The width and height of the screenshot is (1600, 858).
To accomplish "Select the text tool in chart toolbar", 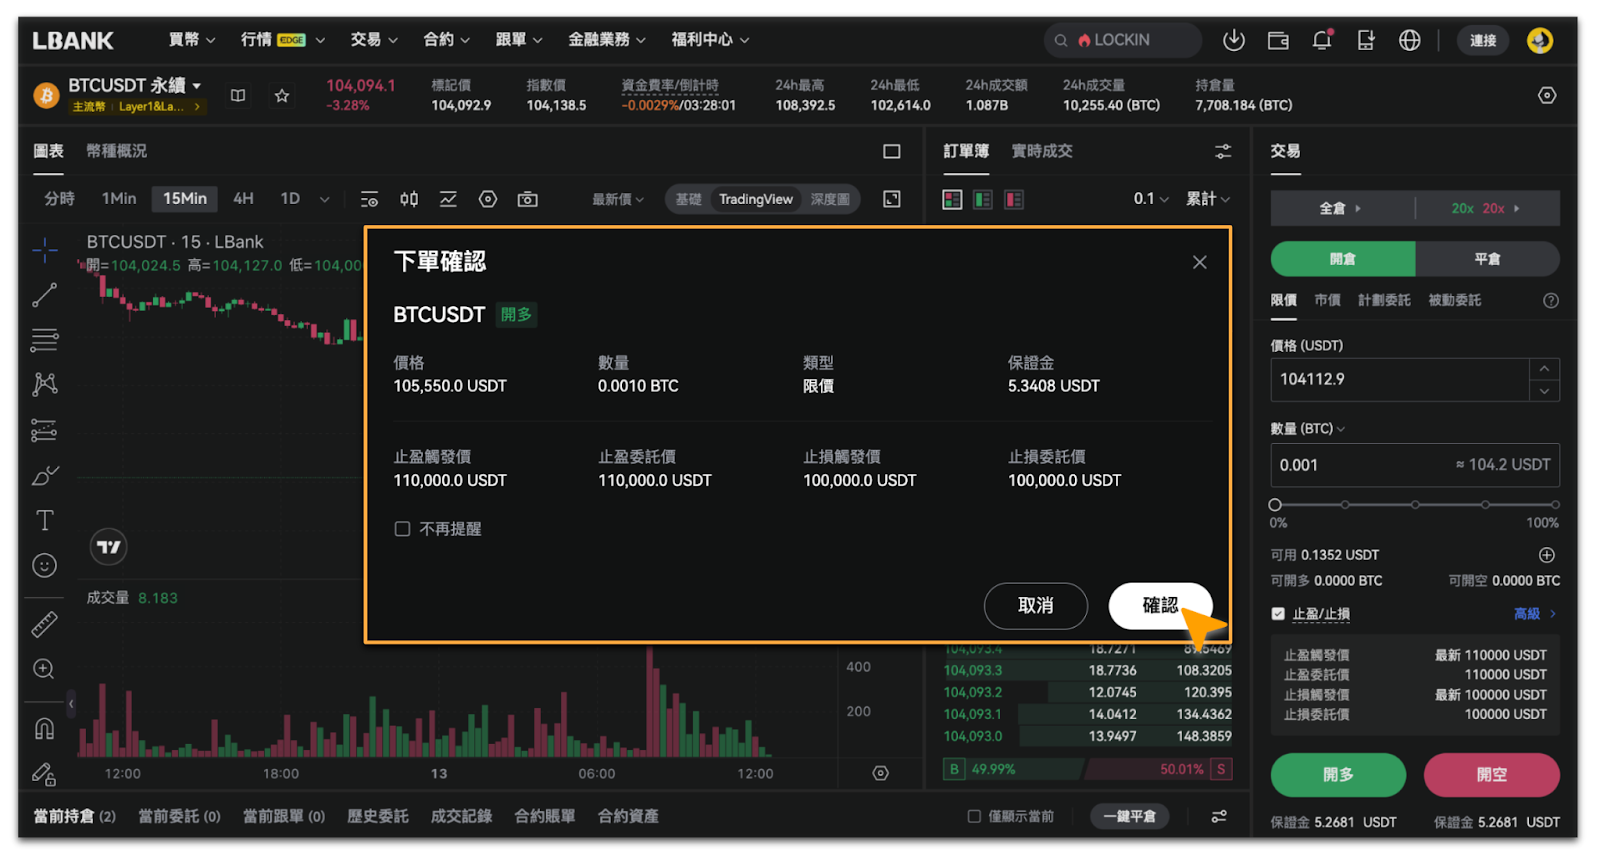I will click(45, 520).
